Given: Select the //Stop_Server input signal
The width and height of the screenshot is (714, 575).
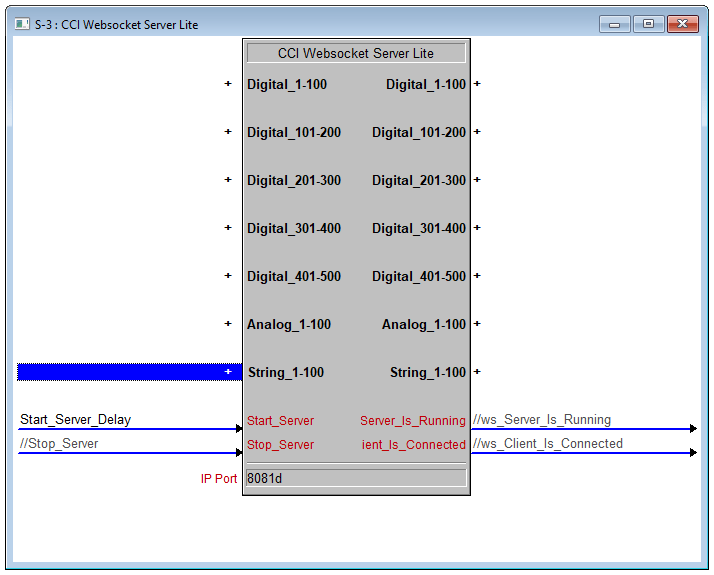Looking at the screenshot, I should [x=59, y=444].
